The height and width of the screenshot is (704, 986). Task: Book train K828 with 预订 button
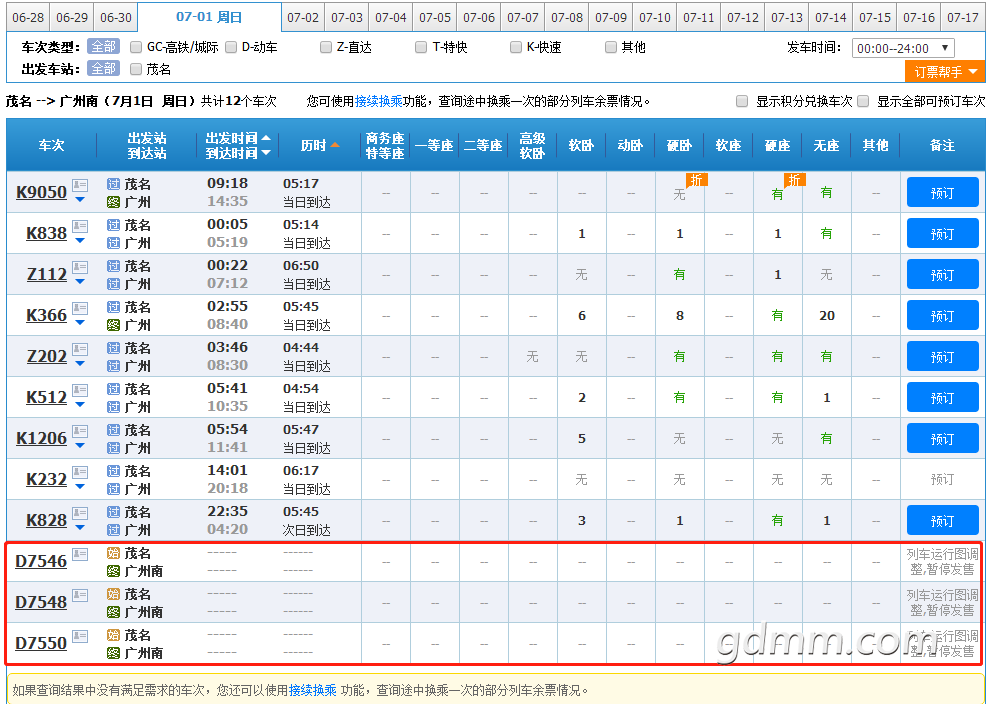[943, 520]
